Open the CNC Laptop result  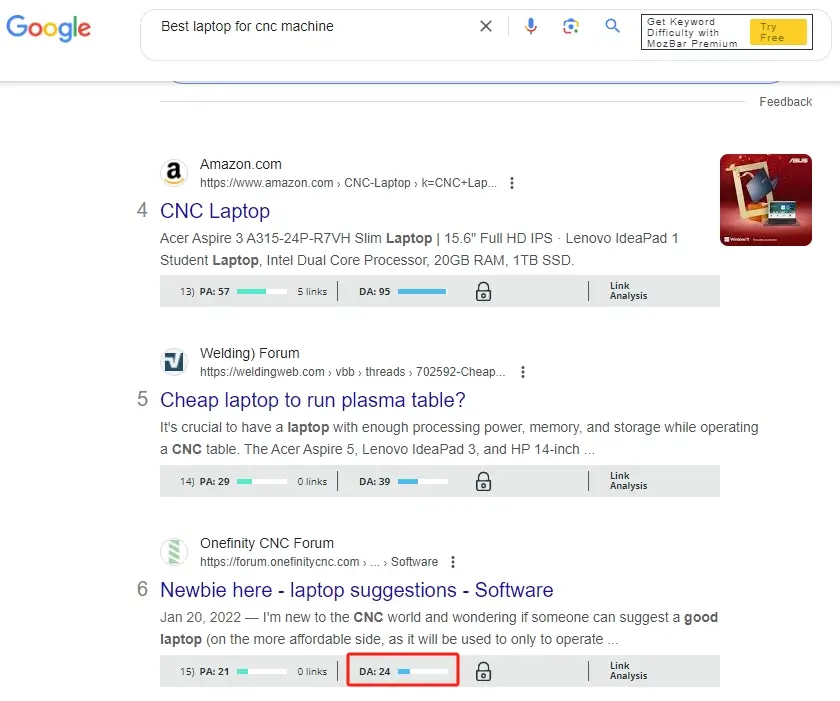pyautogui.click(x=215, y=211)
